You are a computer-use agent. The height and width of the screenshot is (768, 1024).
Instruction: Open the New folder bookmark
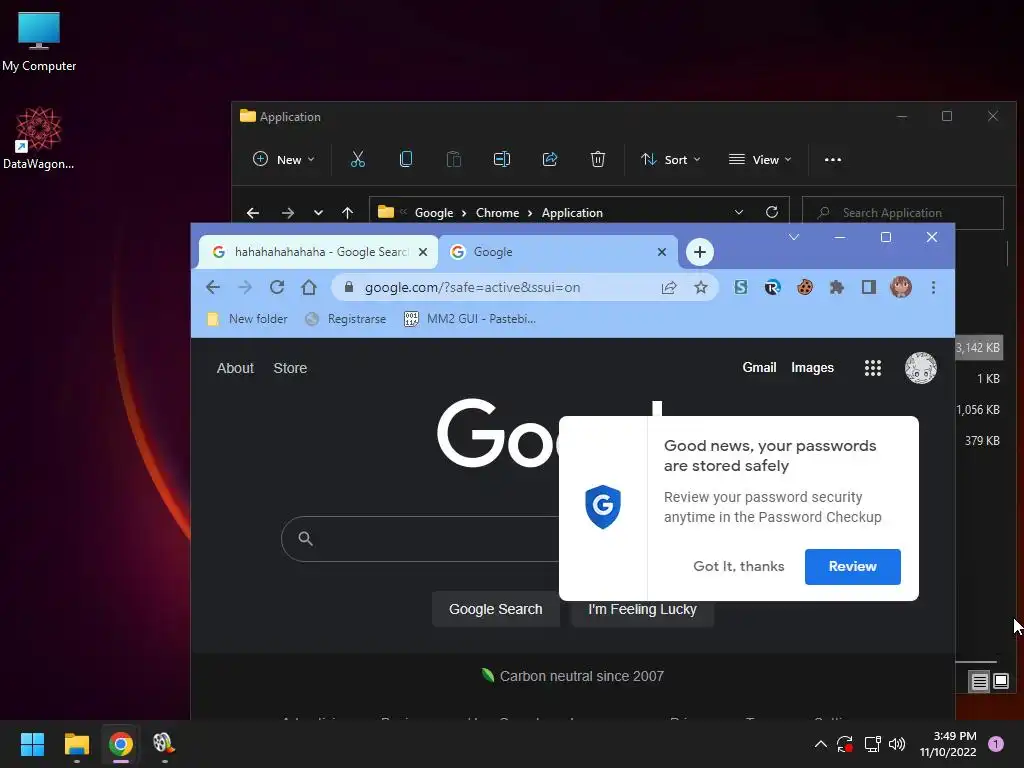247,319
